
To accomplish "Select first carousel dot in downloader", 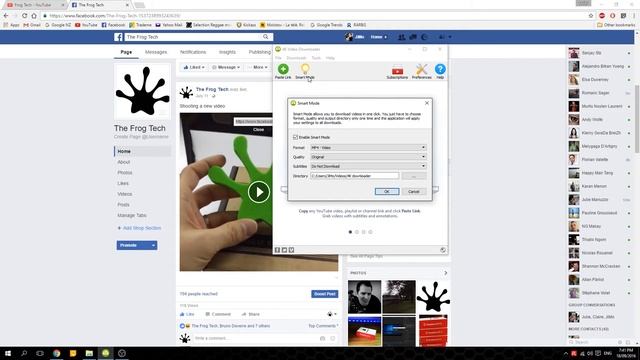I will coord(350,232).
